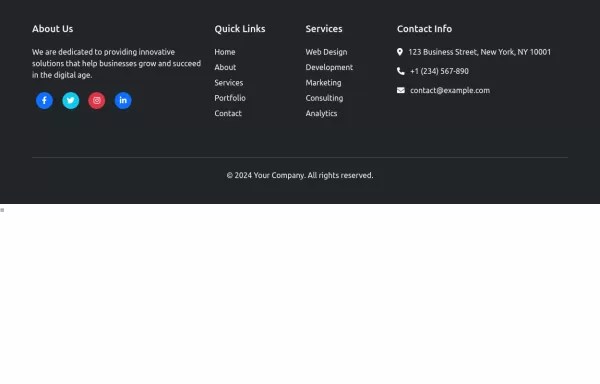The width and height of the screenshot is (600, 384).
Task: Click the Contact Info heading
Action: pos(424,29)
